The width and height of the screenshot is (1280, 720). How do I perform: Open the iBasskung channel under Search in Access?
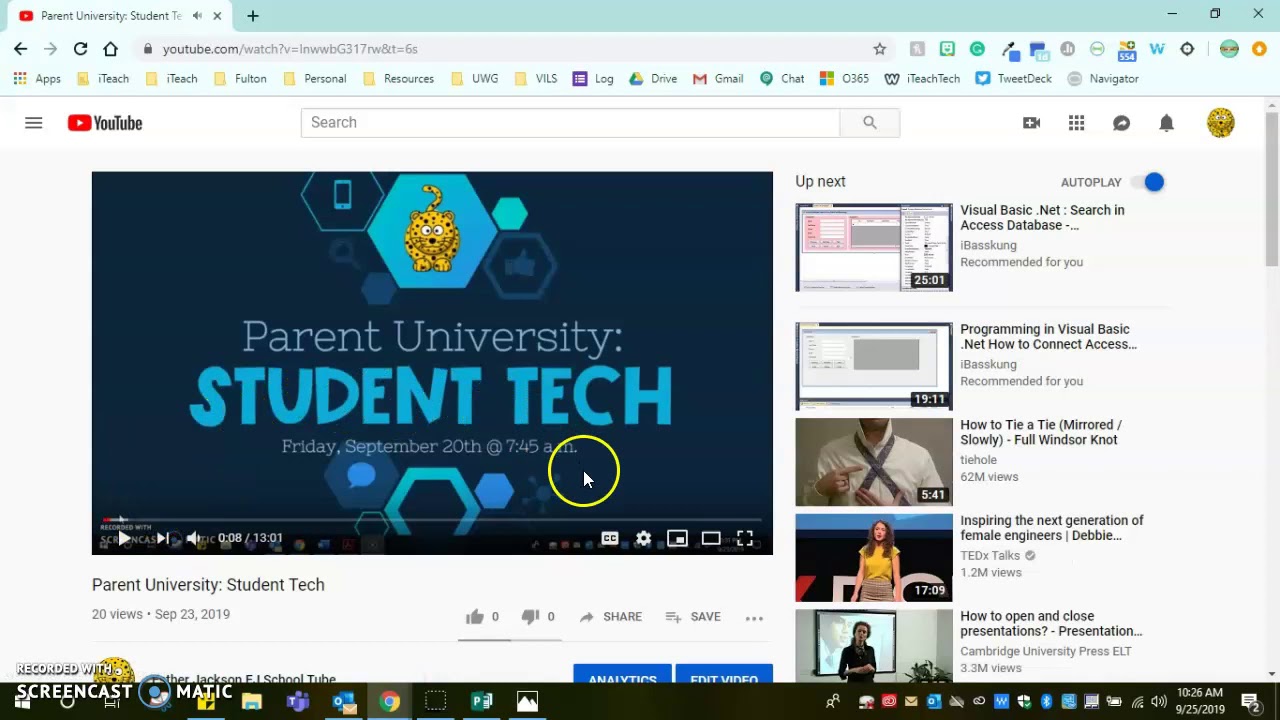[988, 245]
